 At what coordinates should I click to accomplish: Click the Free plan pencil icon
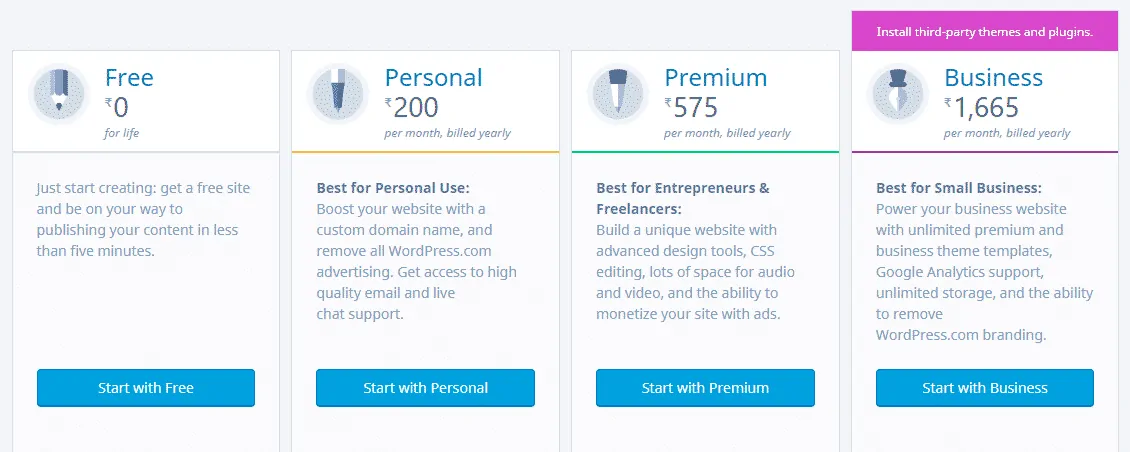click(x=60, y=94)
